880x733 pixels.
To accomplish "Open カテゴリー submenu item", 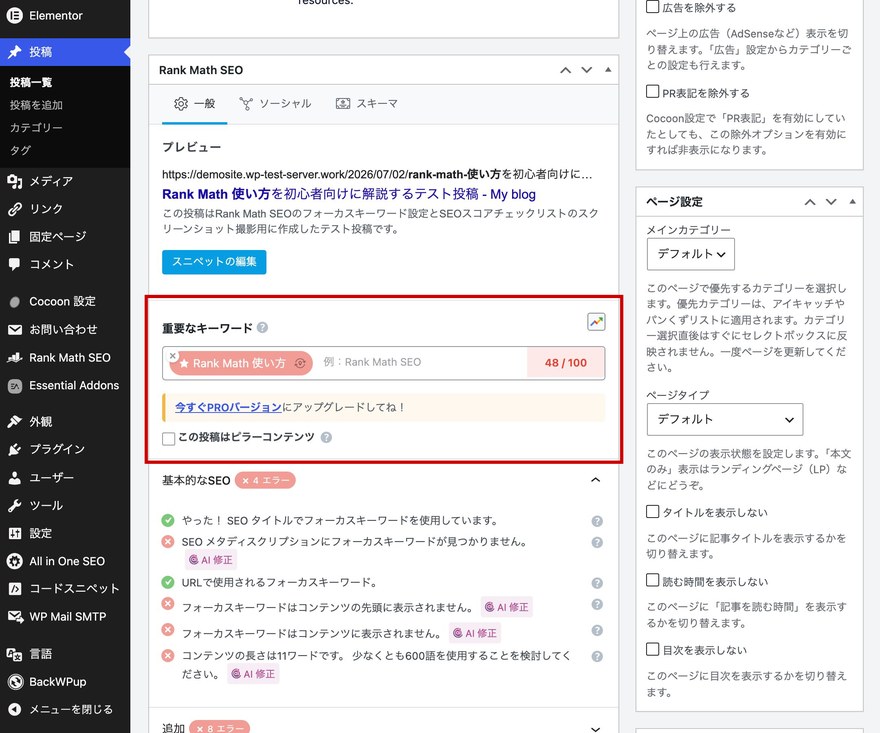I will [36, 127].
